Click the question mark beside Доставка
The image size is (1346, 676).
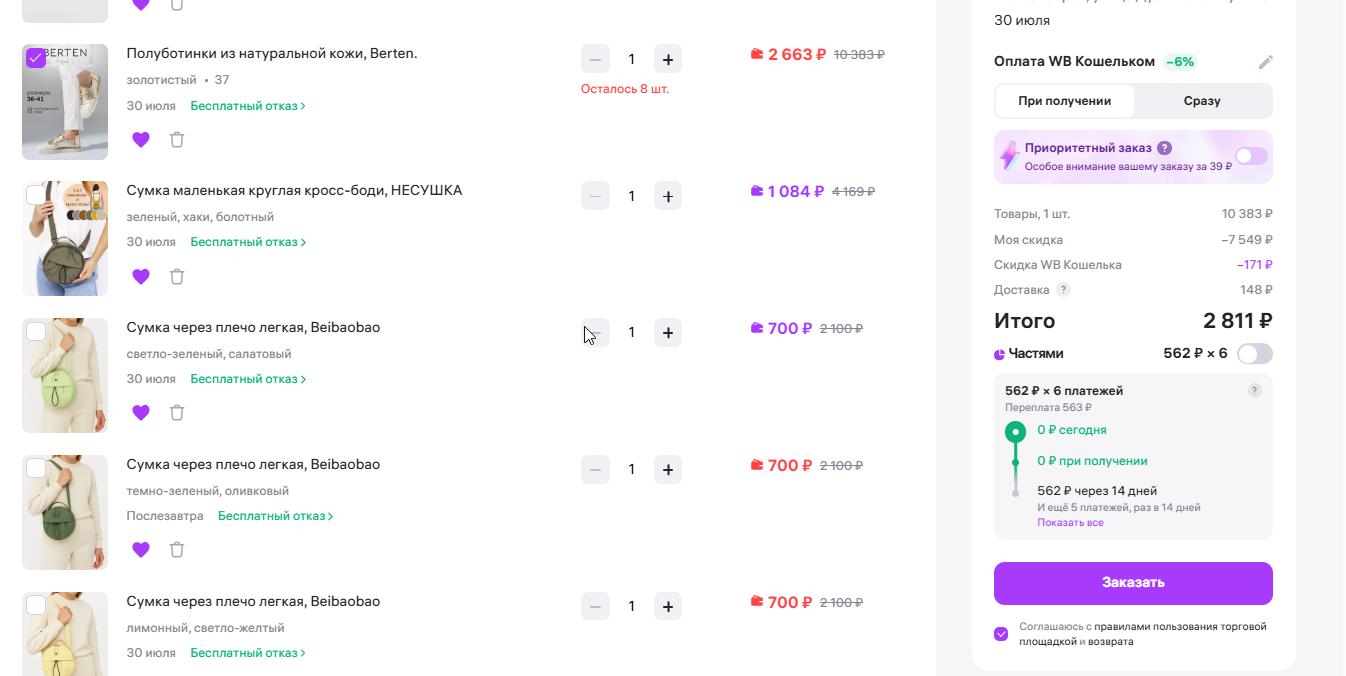(1064, 290)
